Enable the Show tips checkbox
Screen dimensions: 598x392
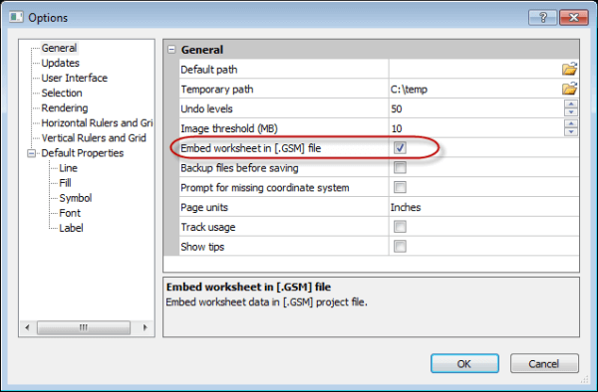click(x=400, y=246)
